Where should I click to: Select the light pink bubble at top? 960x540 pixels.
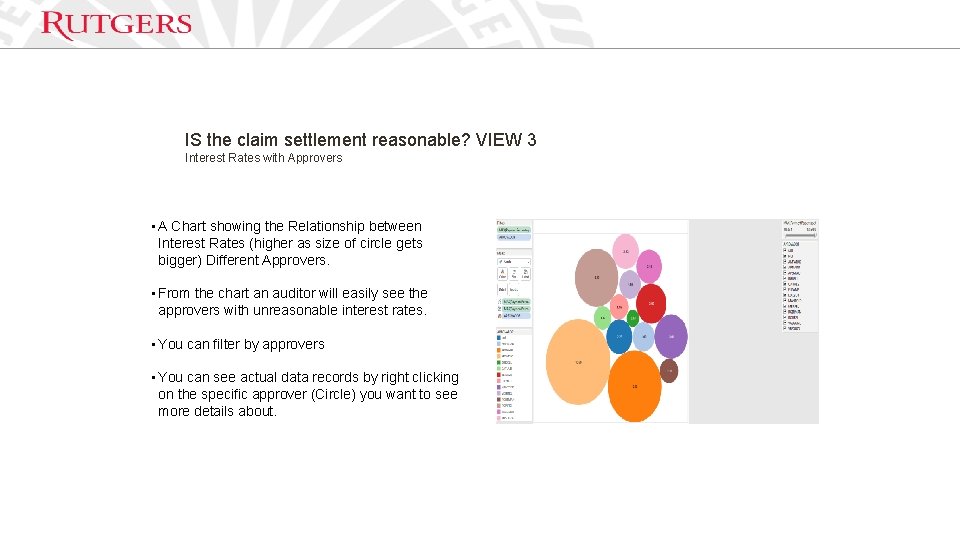click(x=625, y=251)
